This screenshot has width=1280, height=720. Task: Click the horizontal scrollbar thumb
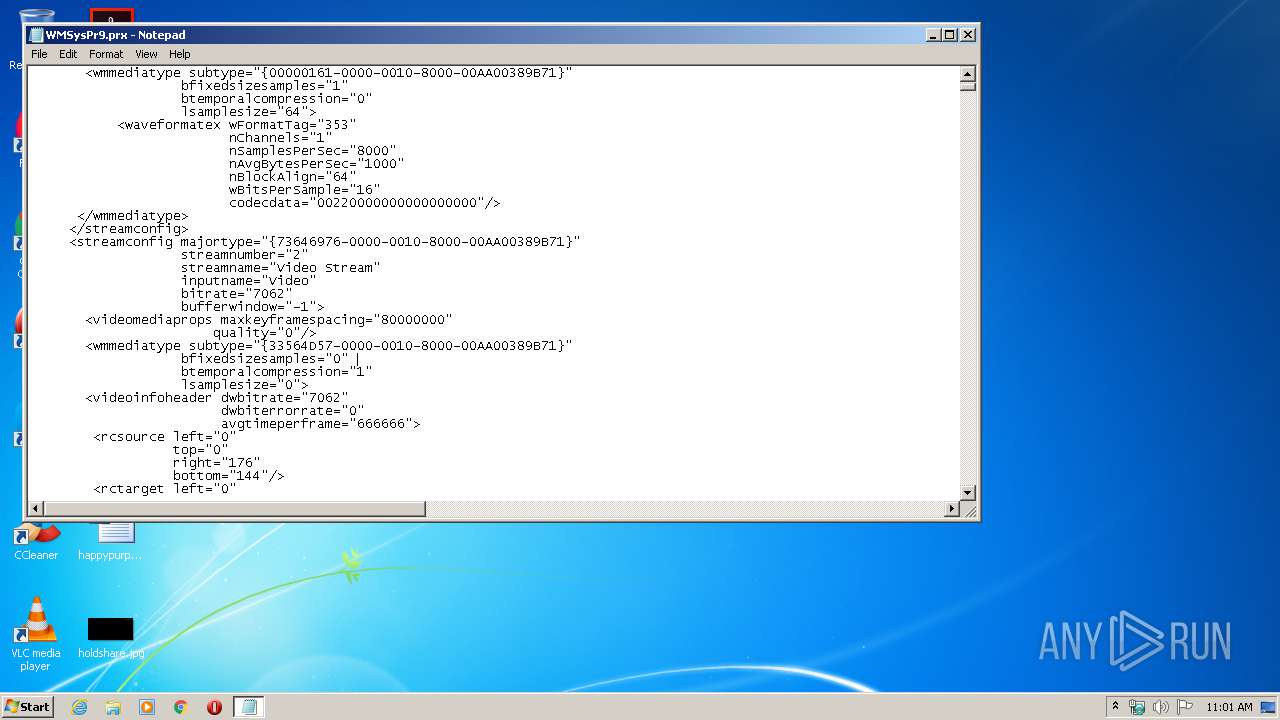(x=234, y=509)
